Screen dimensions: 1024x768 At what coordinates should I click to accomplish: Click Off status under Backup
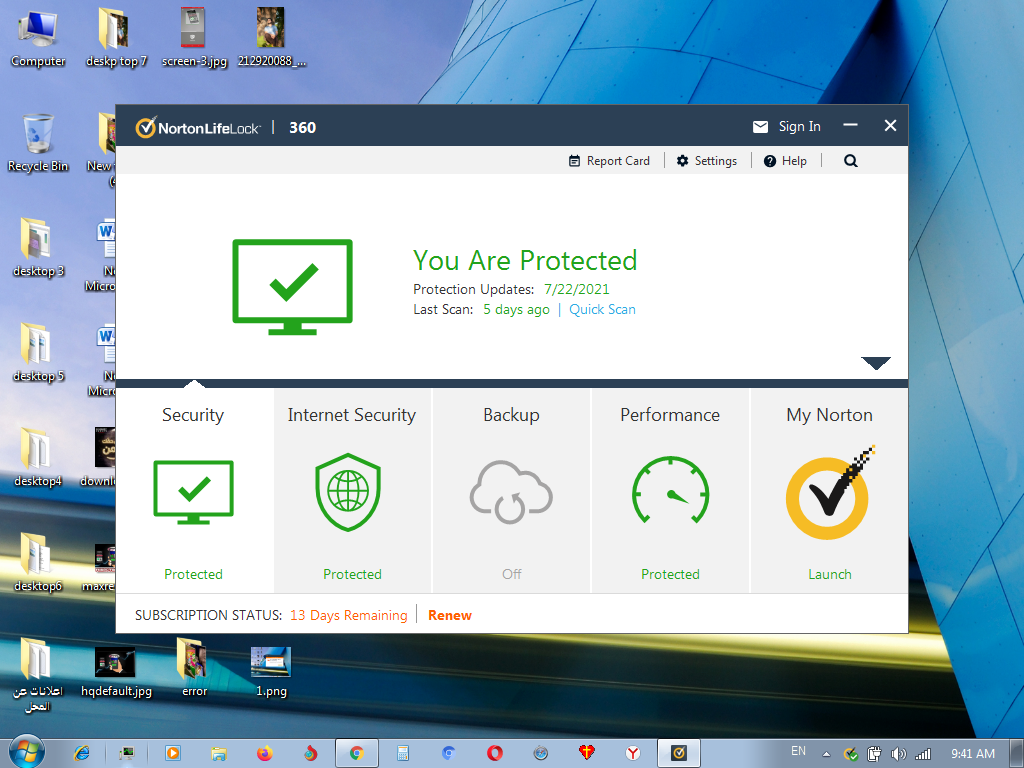point(511,574)
